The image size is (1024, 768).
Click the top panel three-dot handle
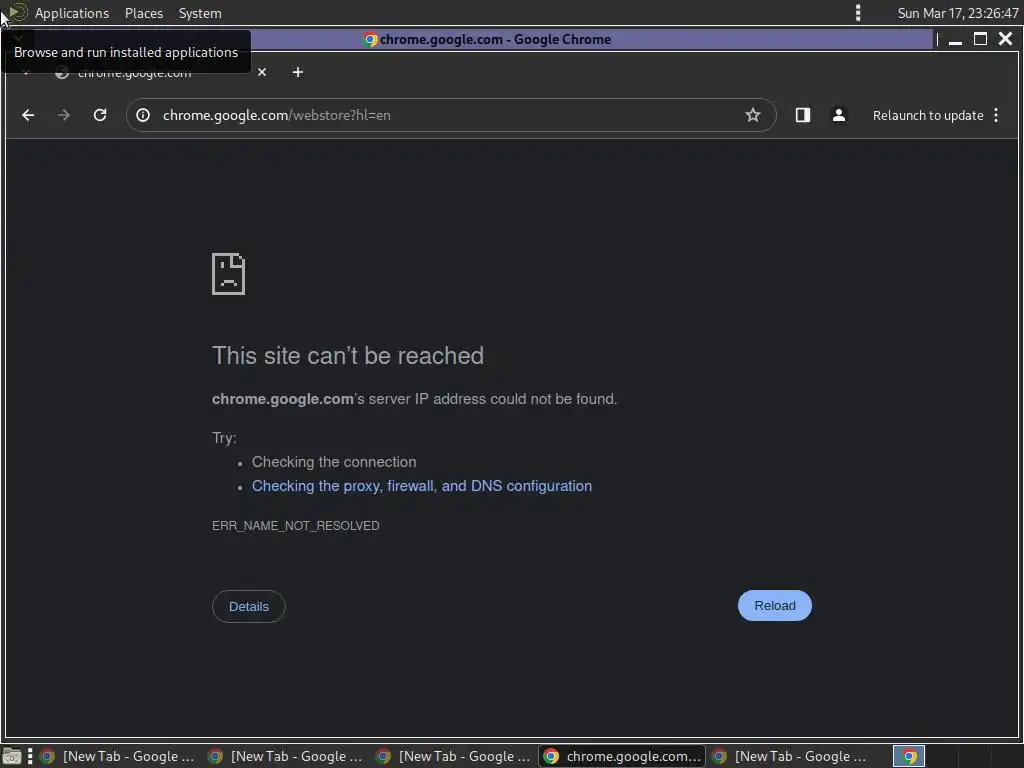coord(857,13)
